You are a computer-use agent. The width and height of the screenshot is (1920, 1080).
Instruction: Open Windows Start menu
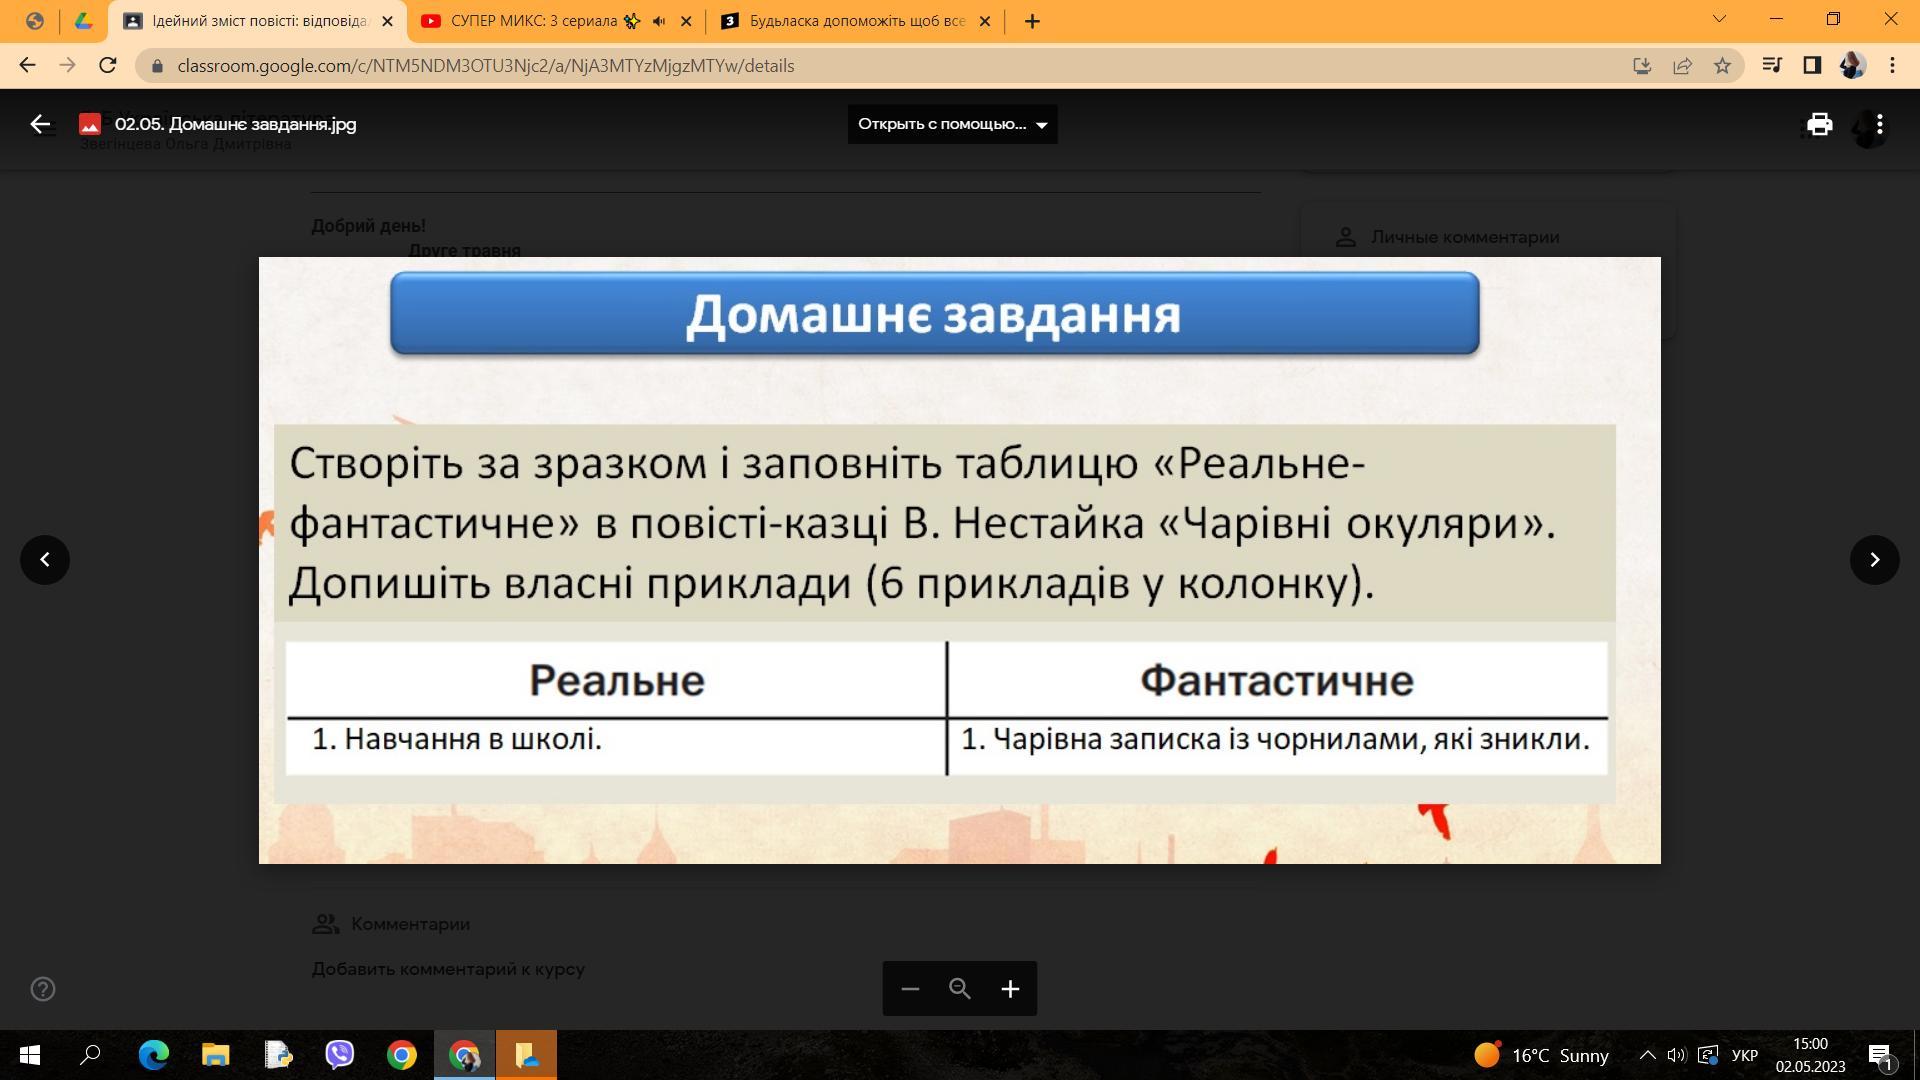click(30, 1055)
